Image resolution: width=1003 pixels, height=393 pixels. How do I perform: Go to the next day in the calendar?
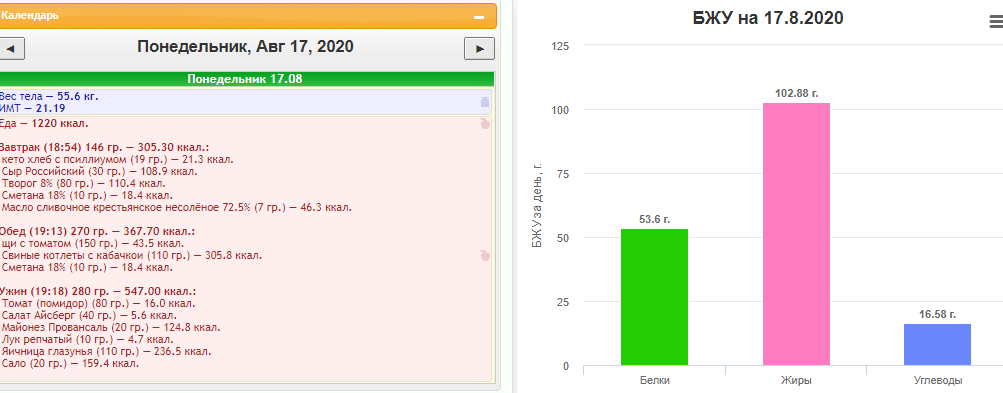479,49
